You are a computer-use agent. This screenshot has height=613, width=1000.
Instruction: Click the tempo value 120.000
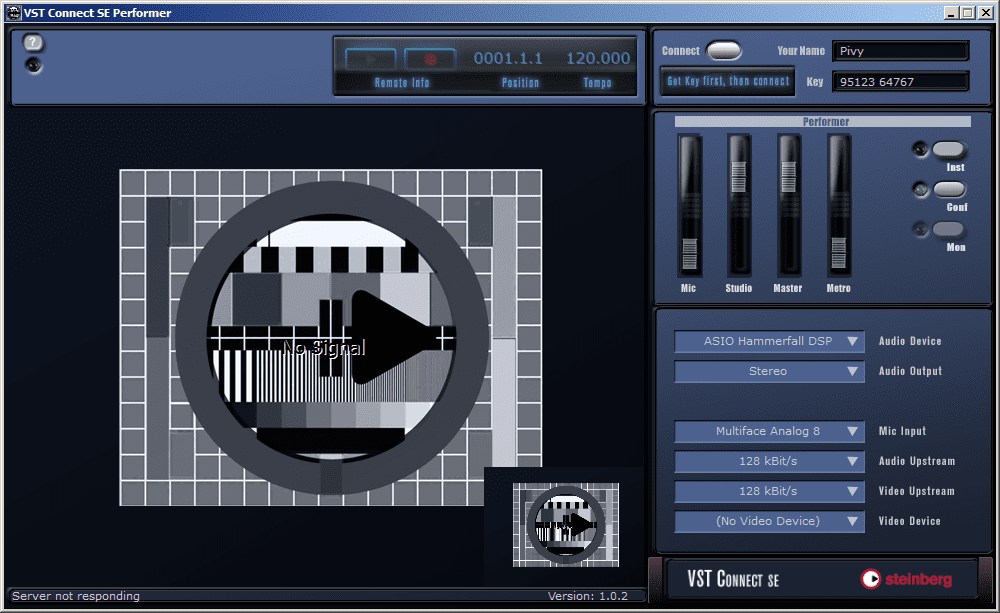click(598, 59)
